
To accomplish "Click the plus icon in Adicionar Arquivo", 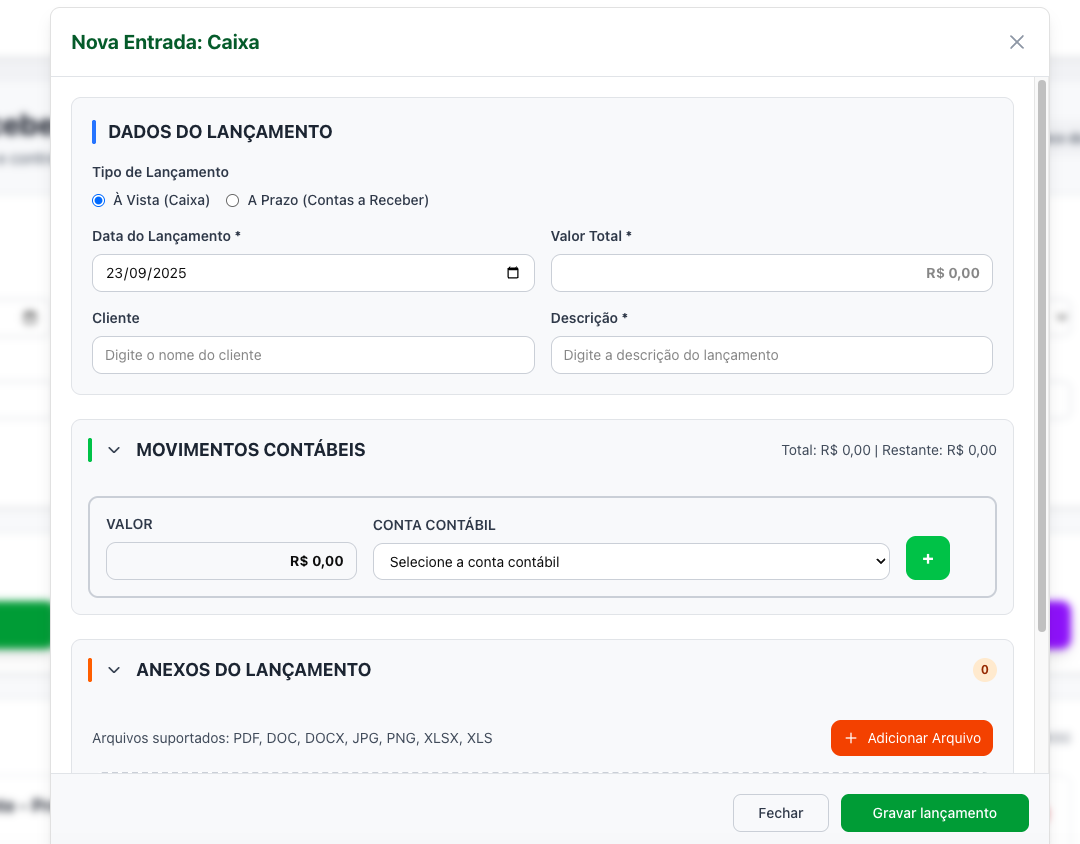I will tap(851, 738).
